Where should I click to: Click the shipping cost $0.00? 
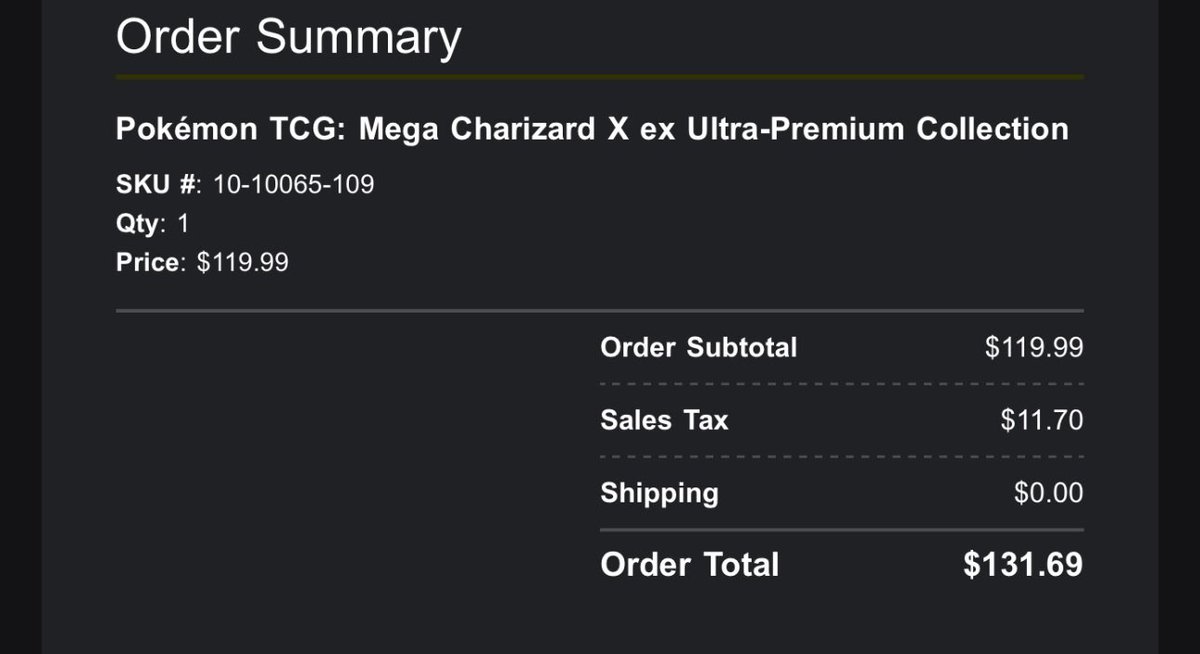coord(1048,493)
